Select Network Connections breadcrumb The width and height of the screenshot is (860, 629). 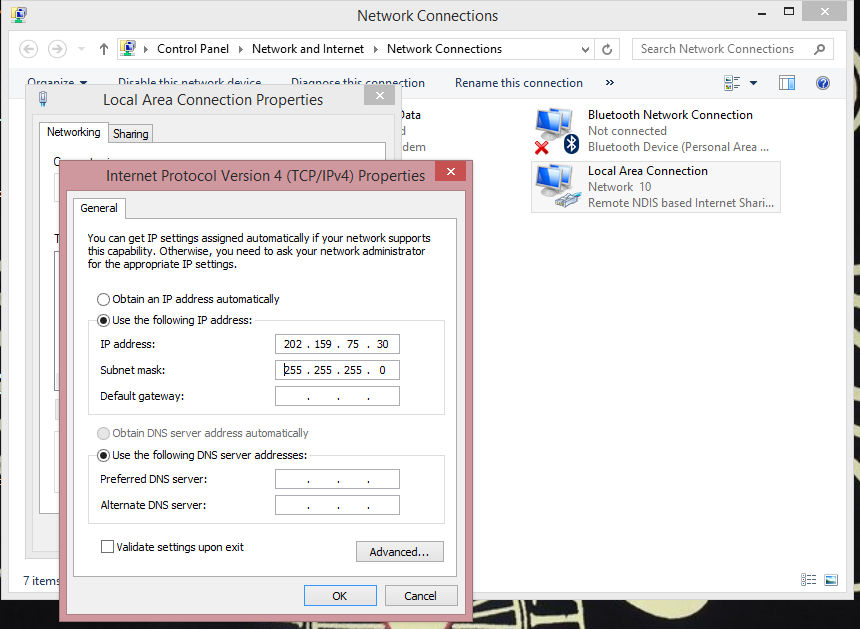444,49
